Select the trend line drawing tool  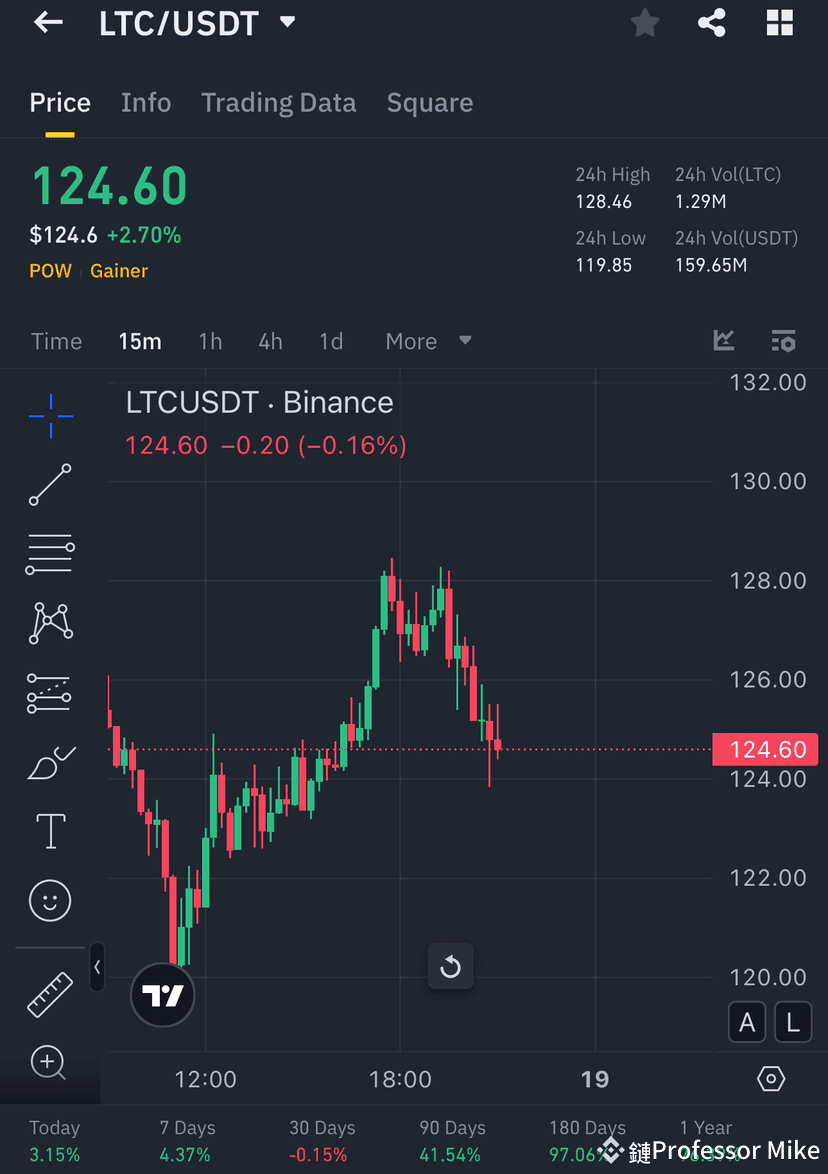coord(50,486)
